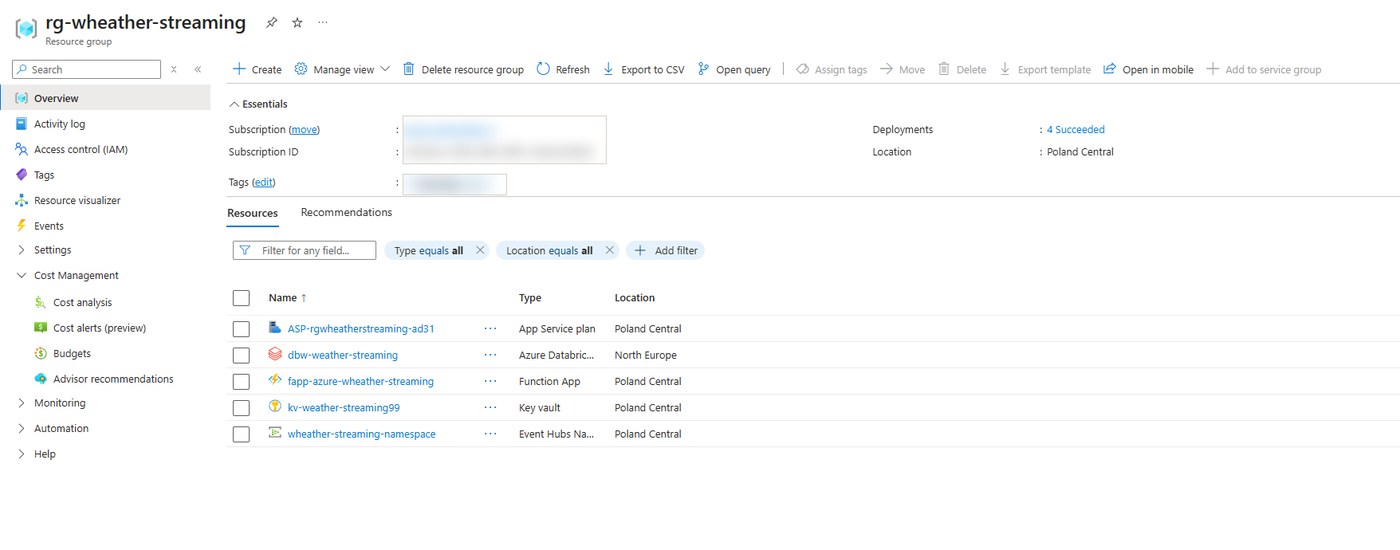Click the Key vault resource icon
The height and width of the screenshot is (550, 1400).
coord(275,407)
